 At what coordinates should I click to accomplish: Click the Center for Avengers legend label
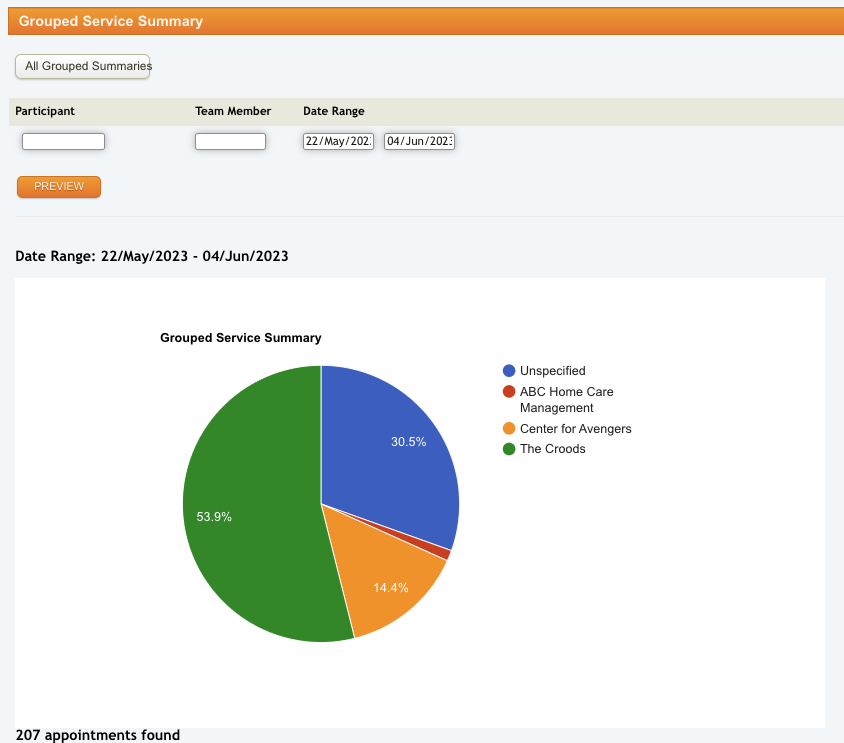pyautogui.click(x=575, y=429)
